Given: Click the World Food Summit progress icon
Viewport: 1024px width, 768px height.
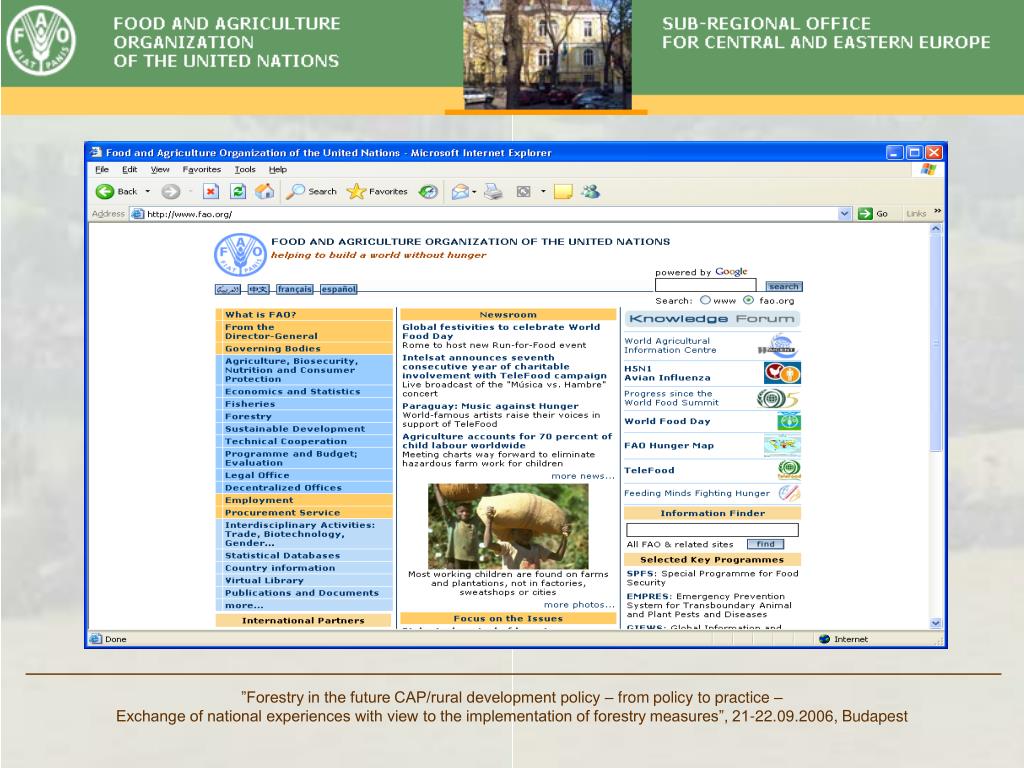Looking at the screenshot, I should 777,398.
